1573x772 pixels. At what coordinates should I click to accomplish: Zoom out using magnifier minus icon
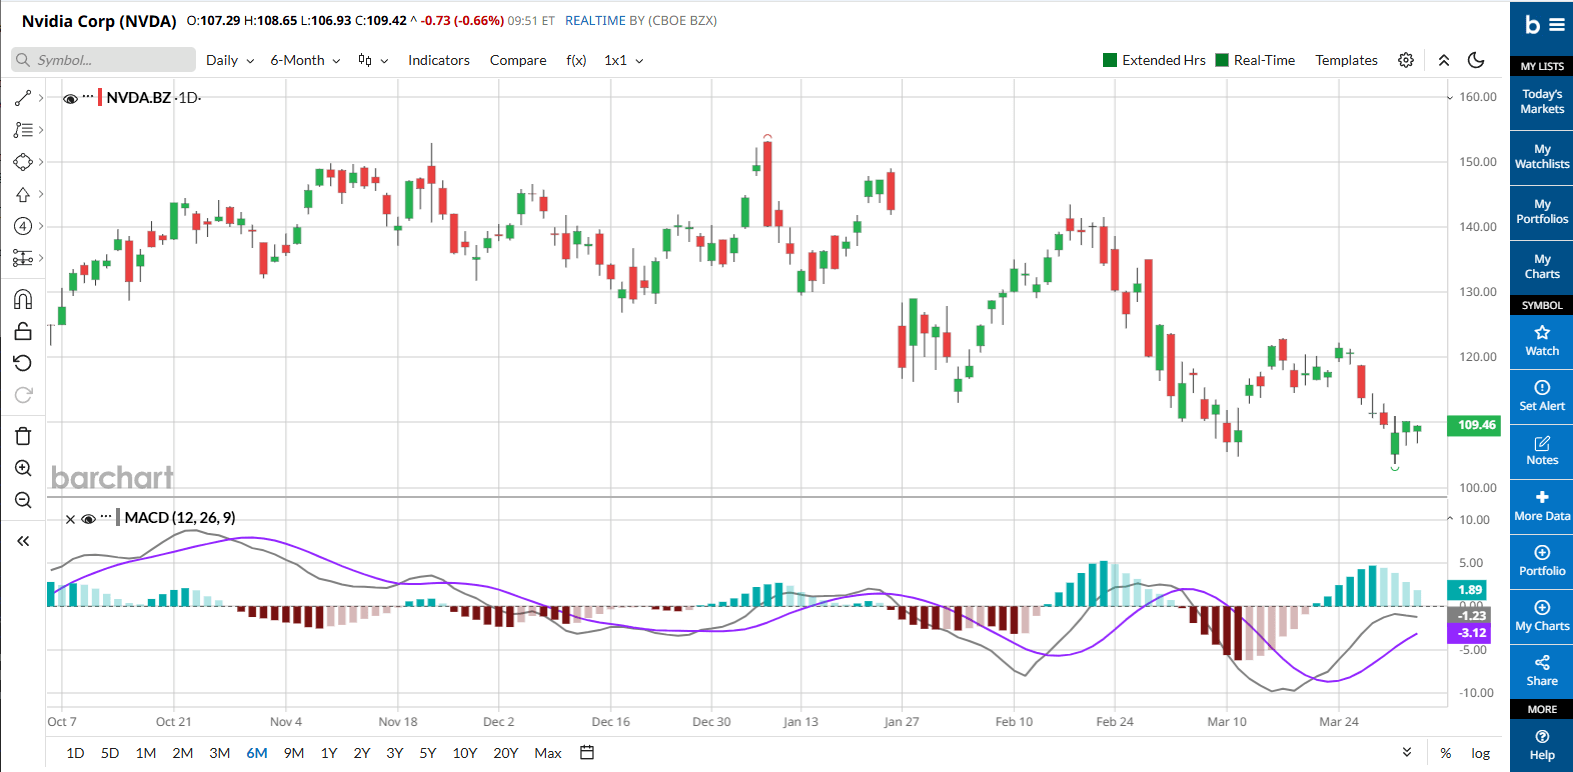pyautogui.click(x=23, y=500)
